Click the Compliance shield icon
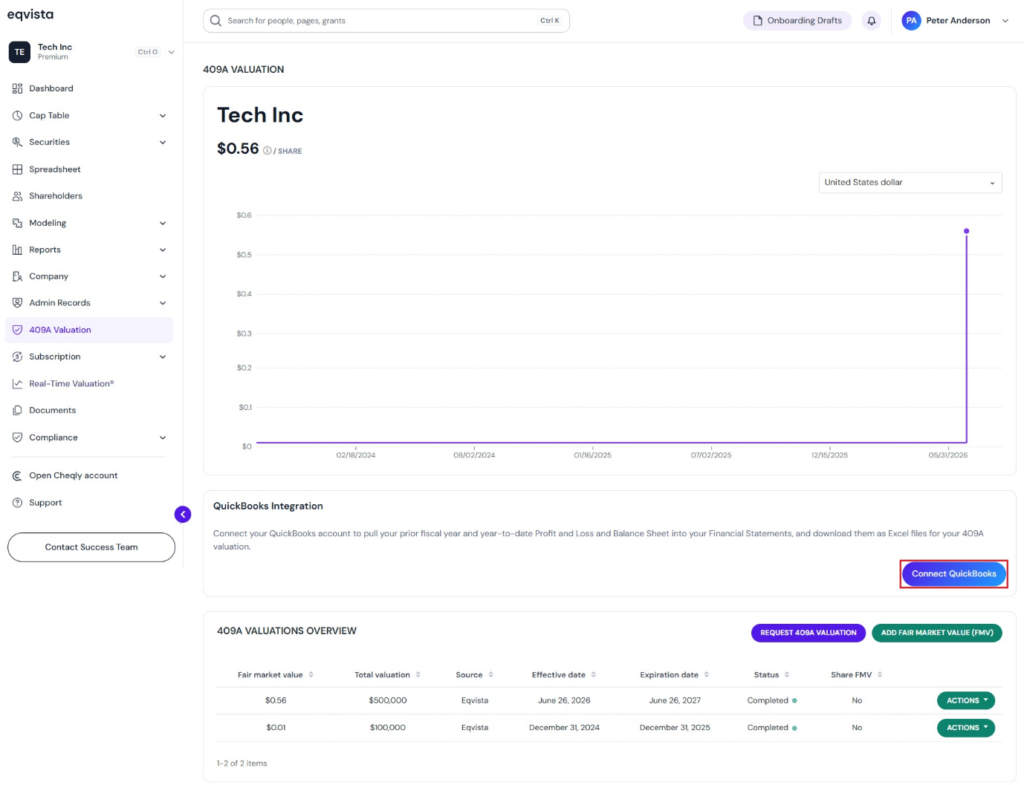 [x=17, y=438]
